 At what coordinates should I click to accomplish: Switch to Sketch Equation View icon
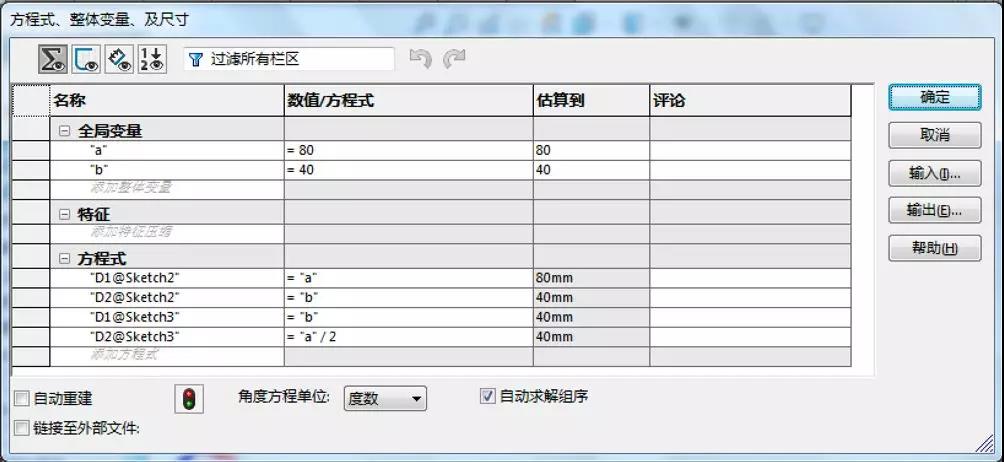tap(86, 59)
